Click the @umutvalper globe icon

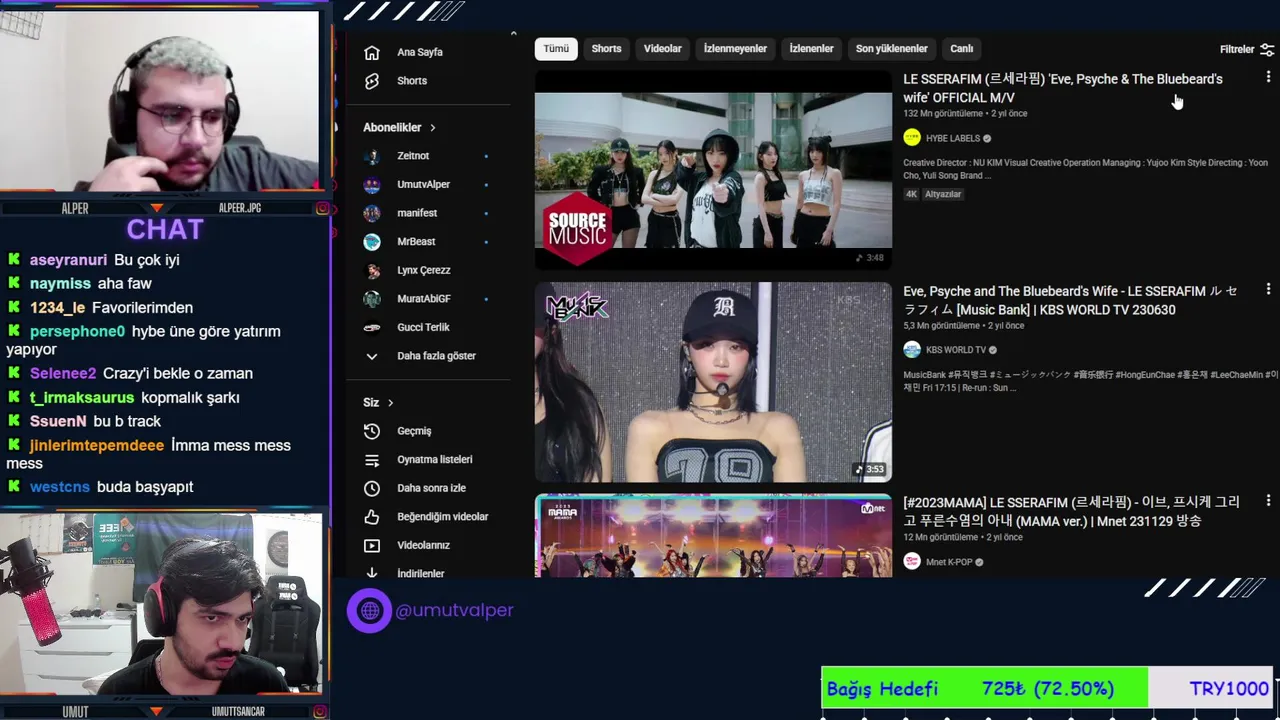[x=369, y=610]
